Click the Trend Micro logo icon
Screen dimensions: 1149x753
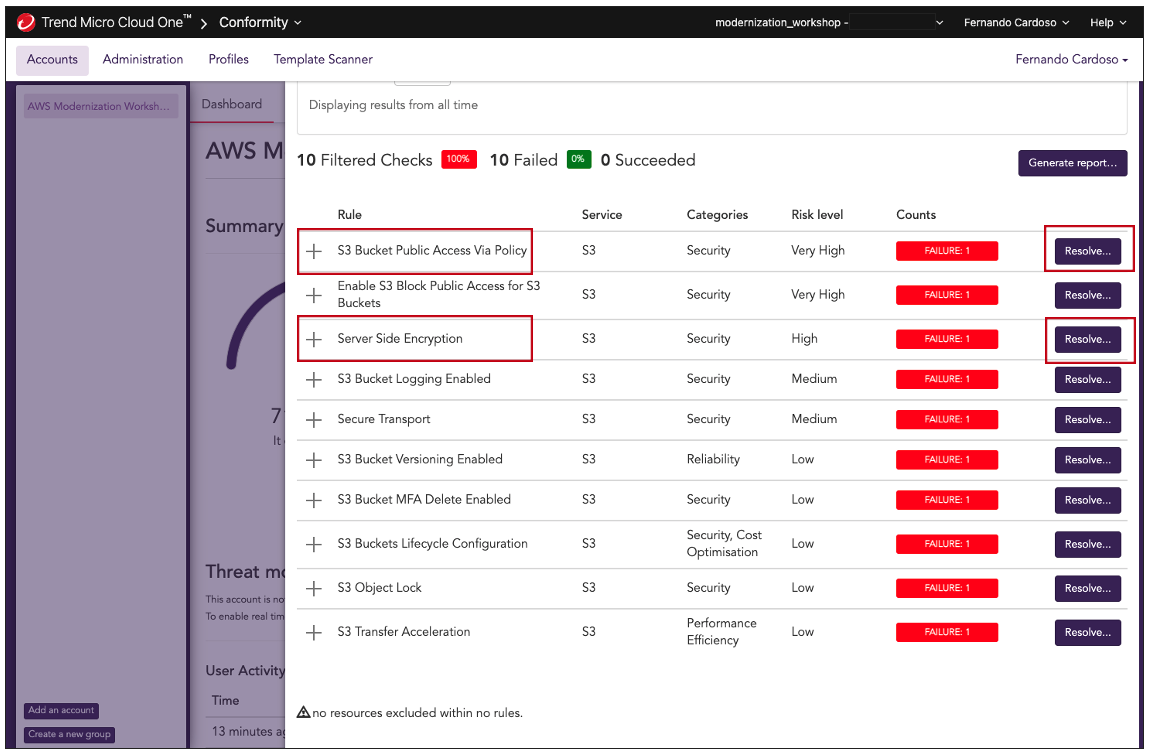pos(26,23)
